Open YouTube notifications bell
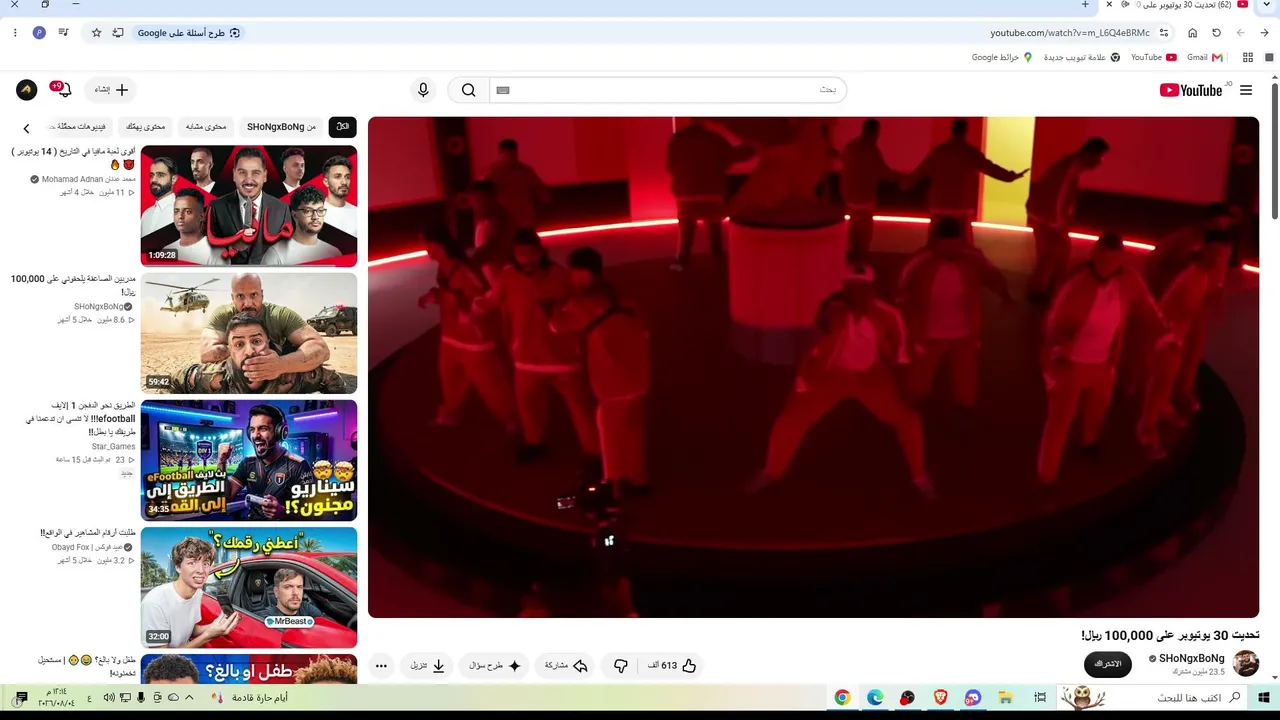The image size is (1280, 720). [x=64, y=90]
